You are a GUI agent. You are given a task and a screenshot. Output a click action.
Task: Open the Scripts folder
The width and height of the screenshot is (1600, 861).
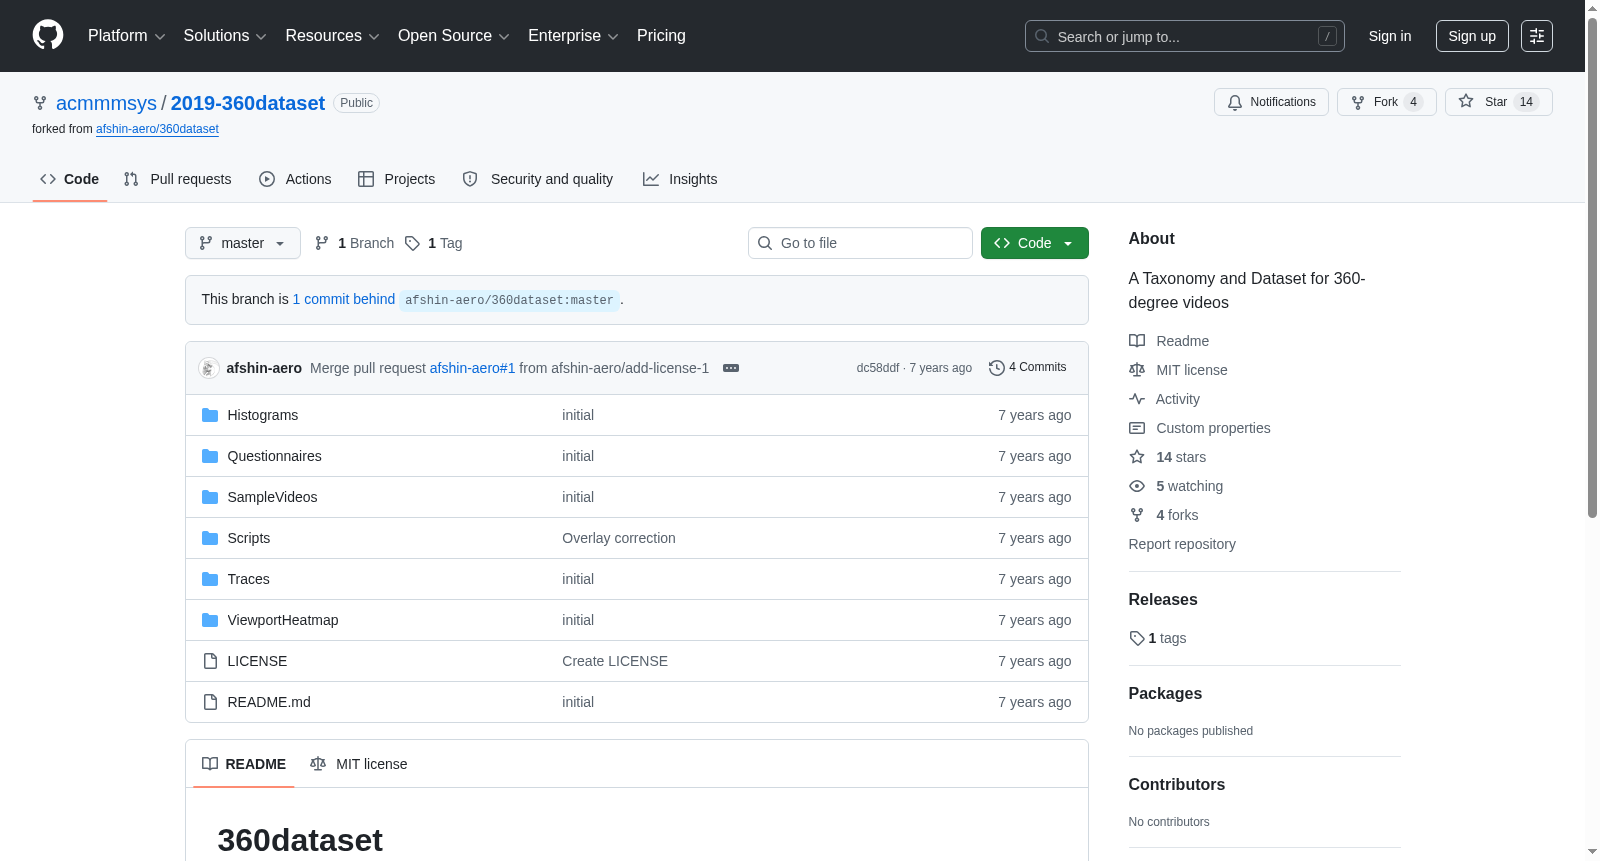(x=248, y=538)
